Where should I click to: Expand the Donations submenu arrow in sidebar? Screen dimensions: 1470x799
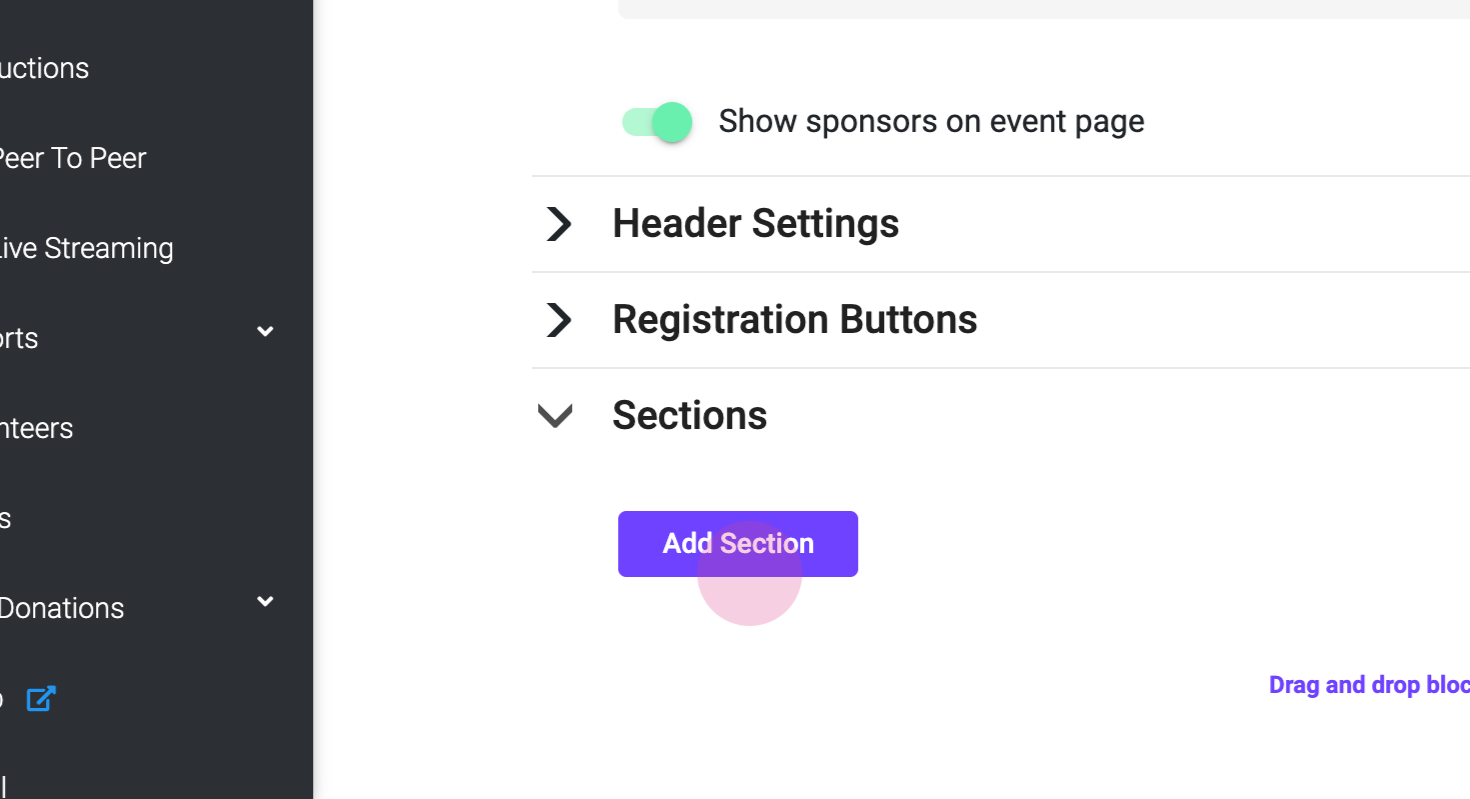click(x=265, y=602)
